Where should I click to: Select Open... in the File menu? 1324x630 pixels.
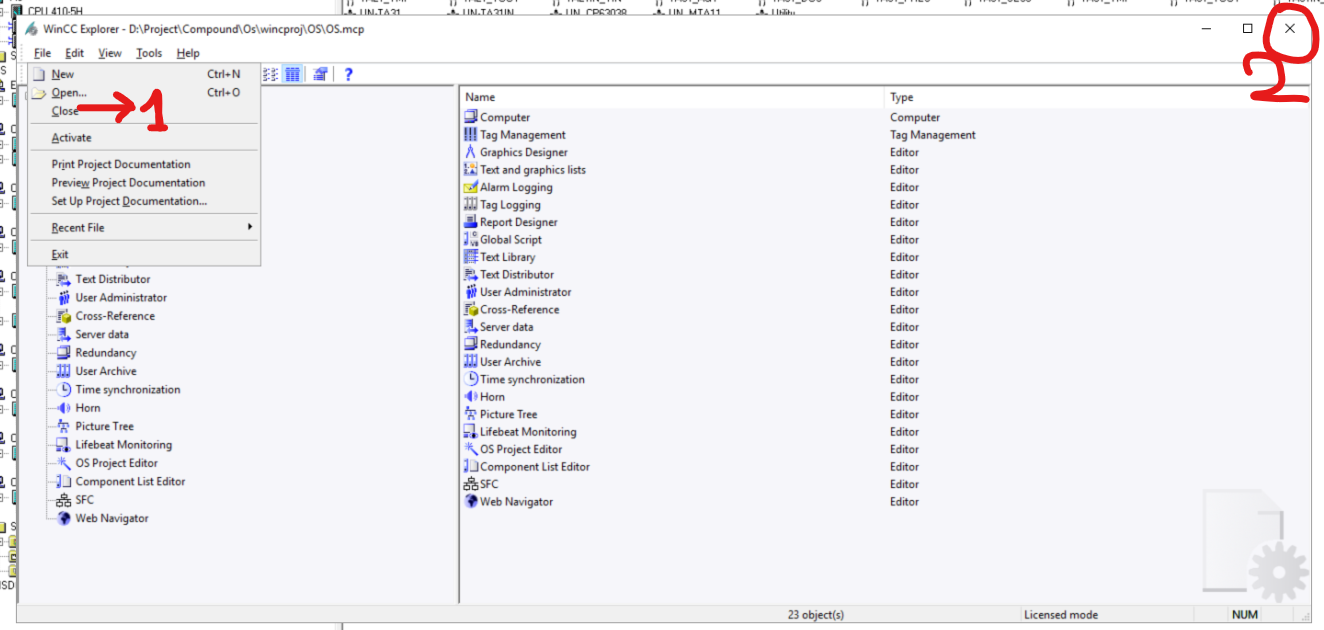[69, 93]
